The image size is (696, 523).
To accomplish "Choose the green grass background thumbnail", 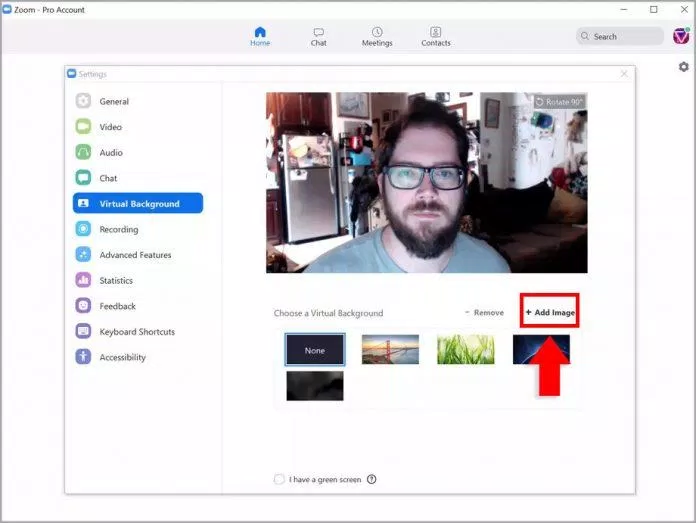I will [466, 349].
